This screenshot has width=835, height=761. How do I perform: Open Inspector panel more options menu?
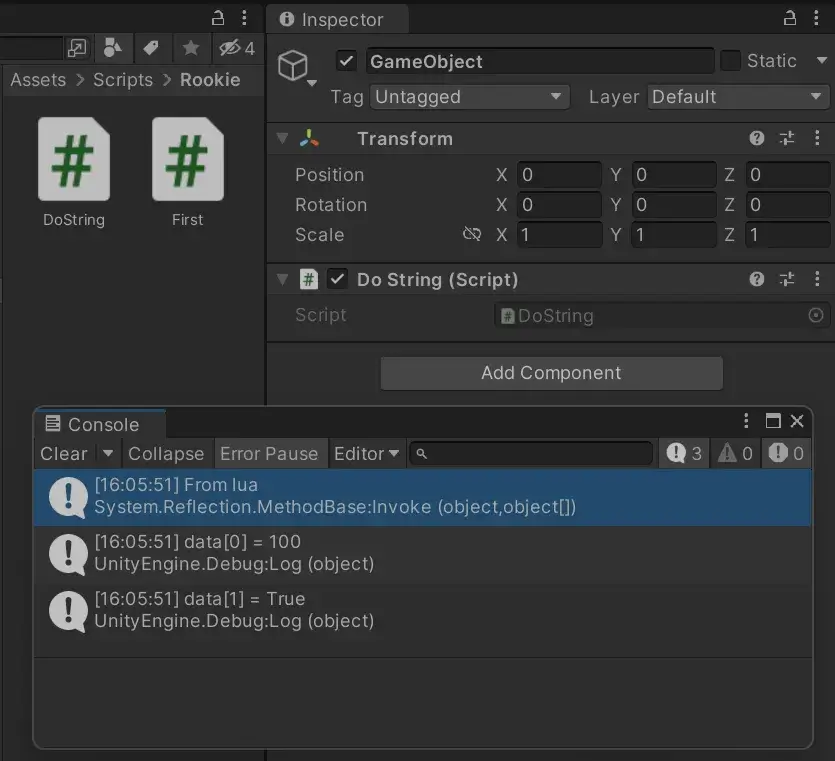(816, 18)
